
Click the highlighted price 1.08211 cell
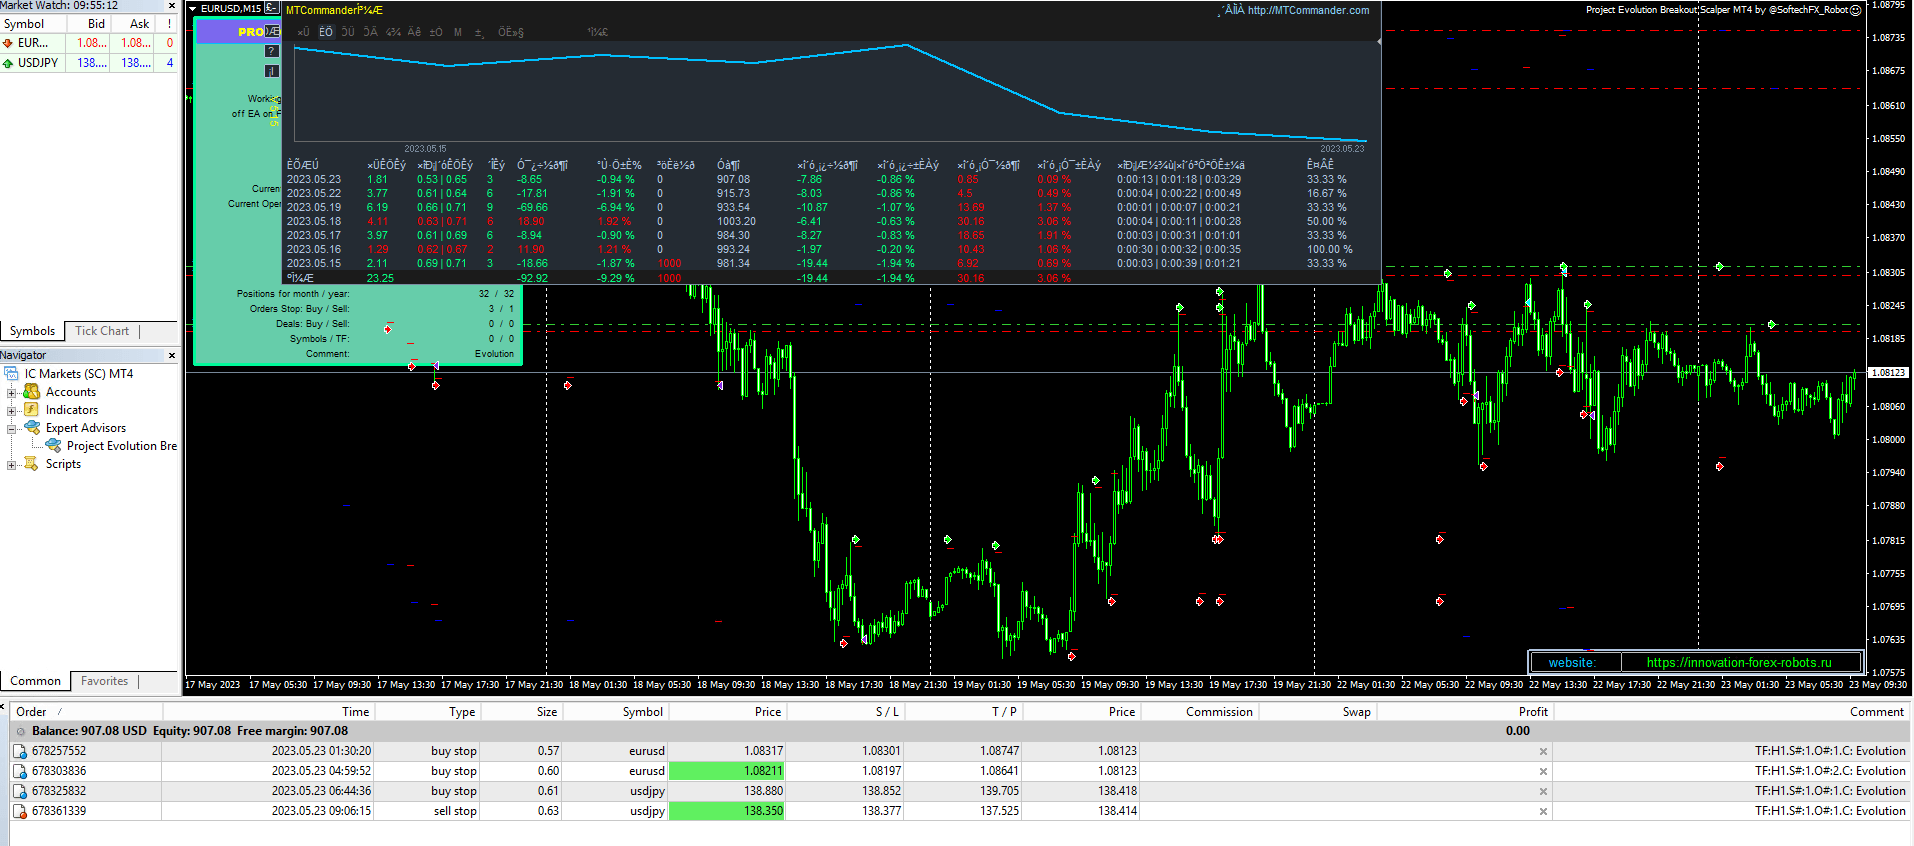727,771
